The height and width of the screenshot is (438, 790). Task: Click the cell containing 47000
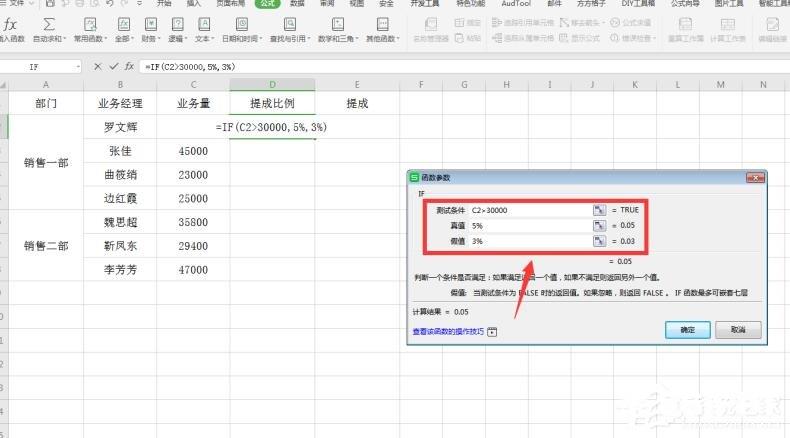193,270
